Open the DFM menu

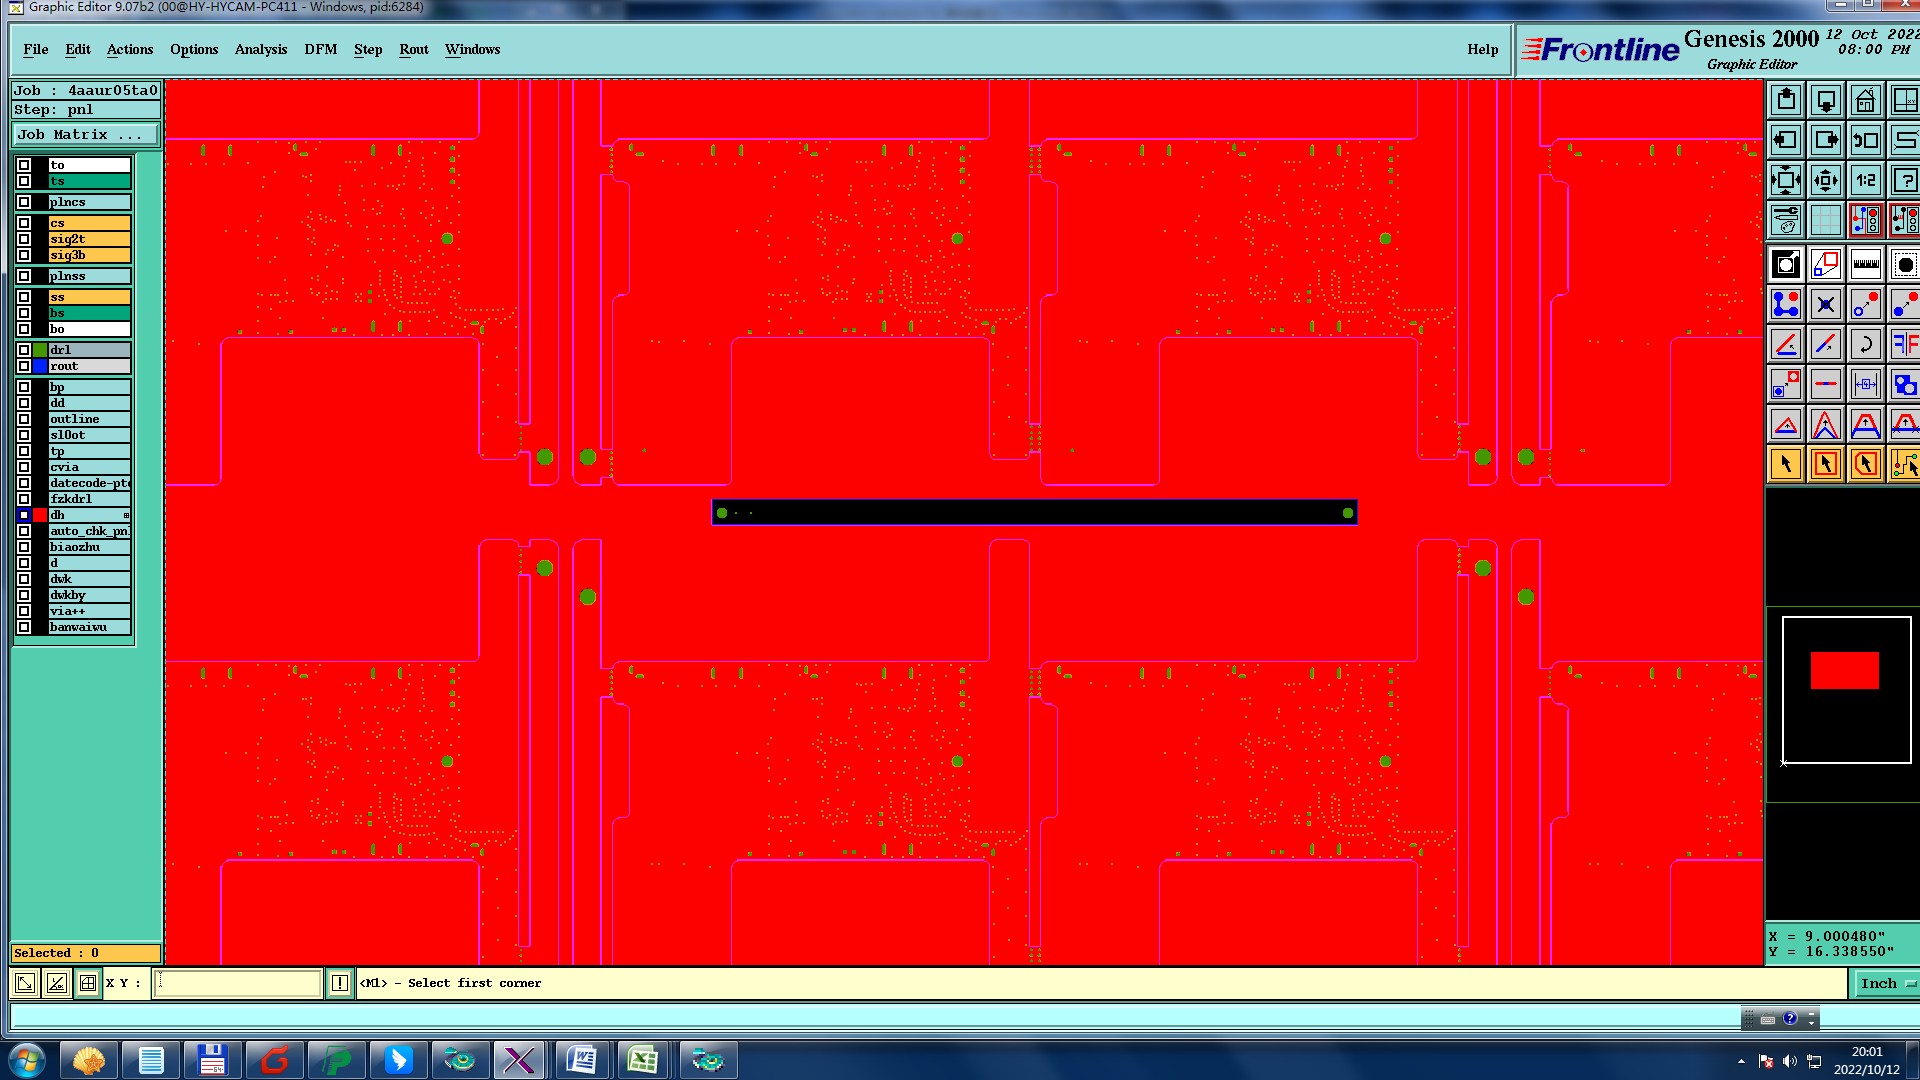pyautogui.click(x=320, y=49)
